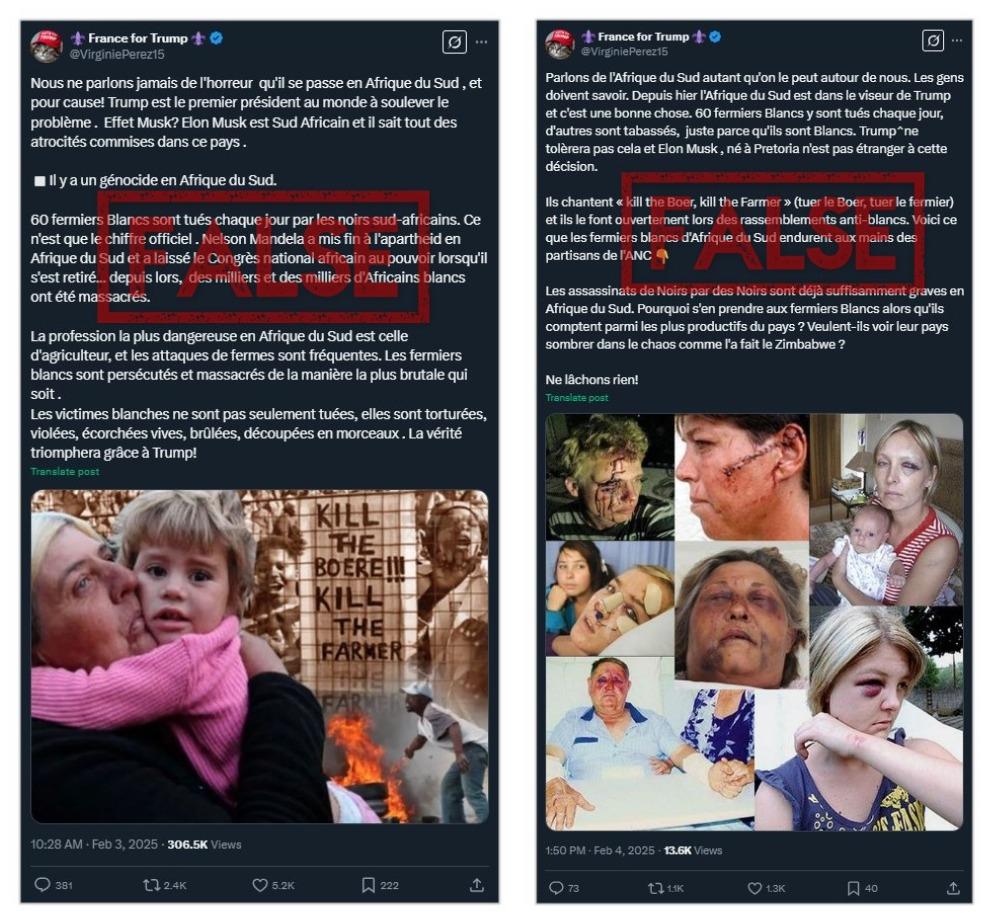This screenshot has width=989, height=923.
Task: Open France for Trump profile avatar on left
Action: tap(47, 45)
